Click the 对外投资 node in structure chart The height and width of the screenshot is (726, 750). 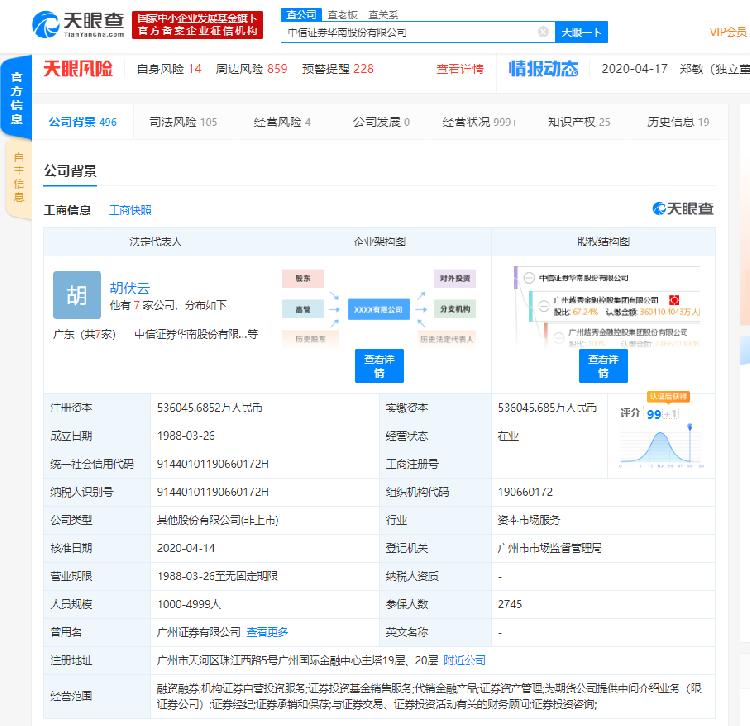click(x=455, y=278)
